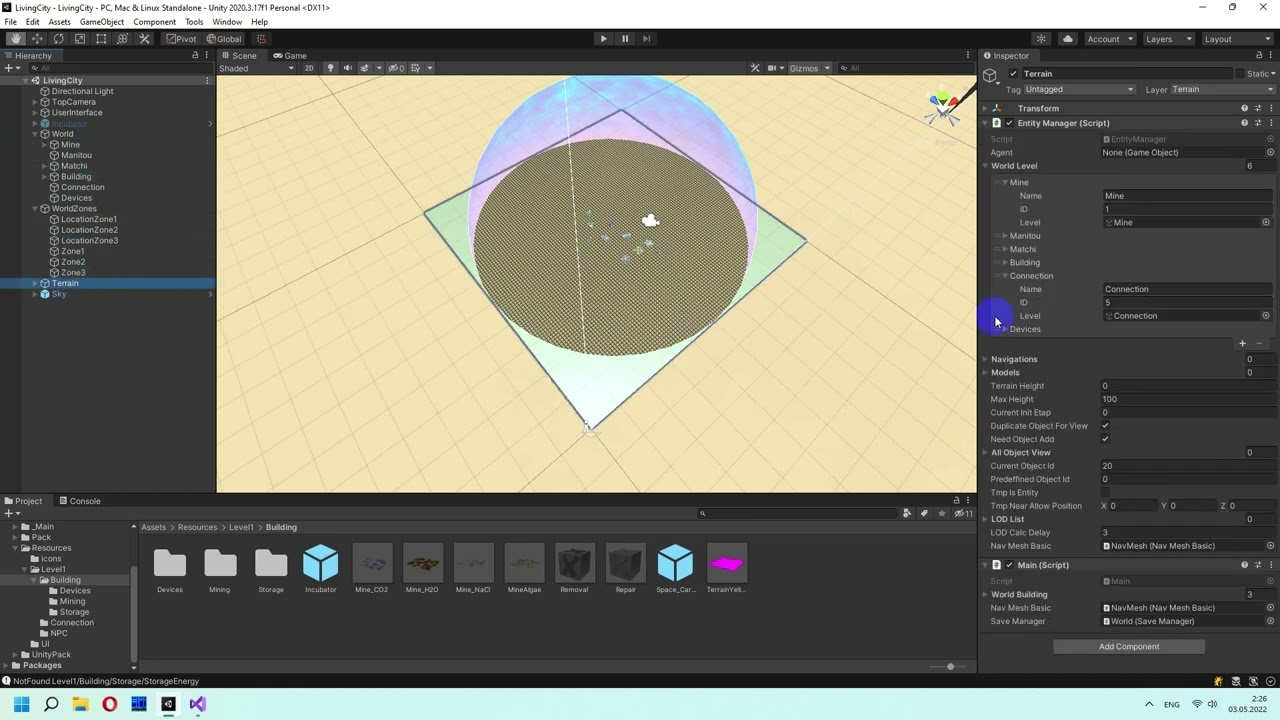Screen dimensions: 1280x720
Task: Open the Layout dropdown
Action: (x=1236, y=39)
